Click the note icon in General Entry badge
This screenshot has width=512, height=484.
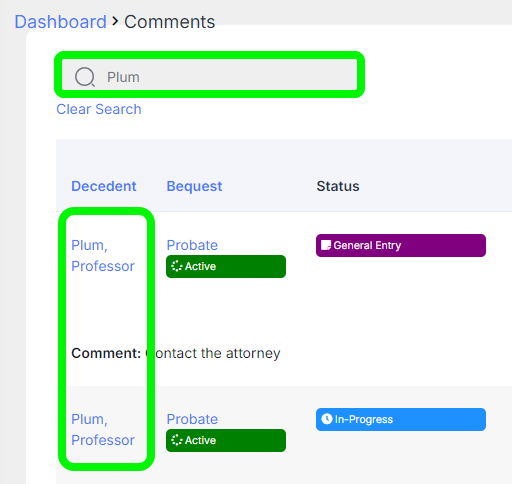pos(326,245)
